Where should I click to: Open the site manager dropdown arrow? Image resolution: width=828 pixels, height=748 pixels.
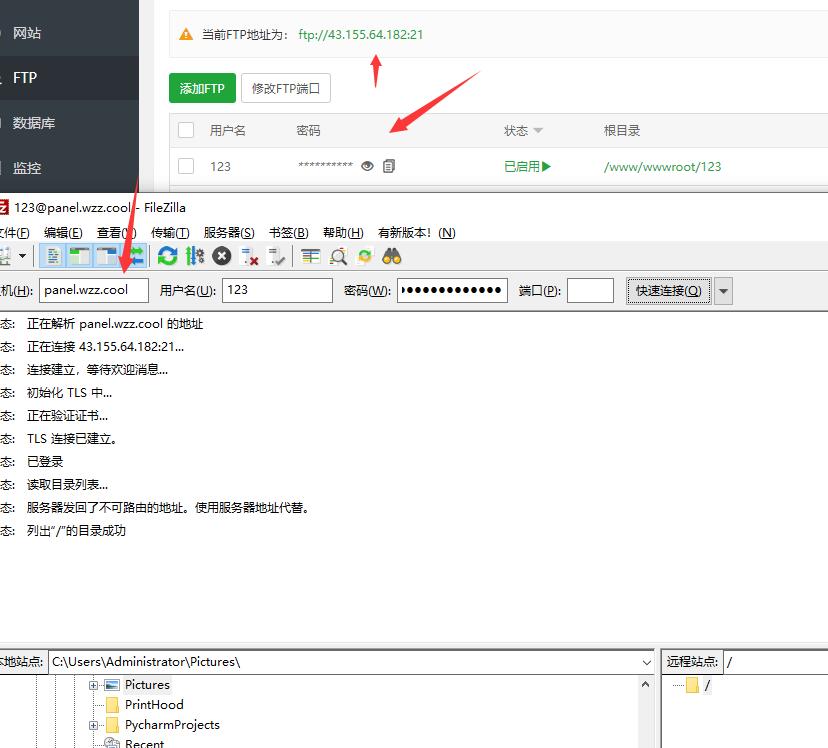click(x=23, y=257)
